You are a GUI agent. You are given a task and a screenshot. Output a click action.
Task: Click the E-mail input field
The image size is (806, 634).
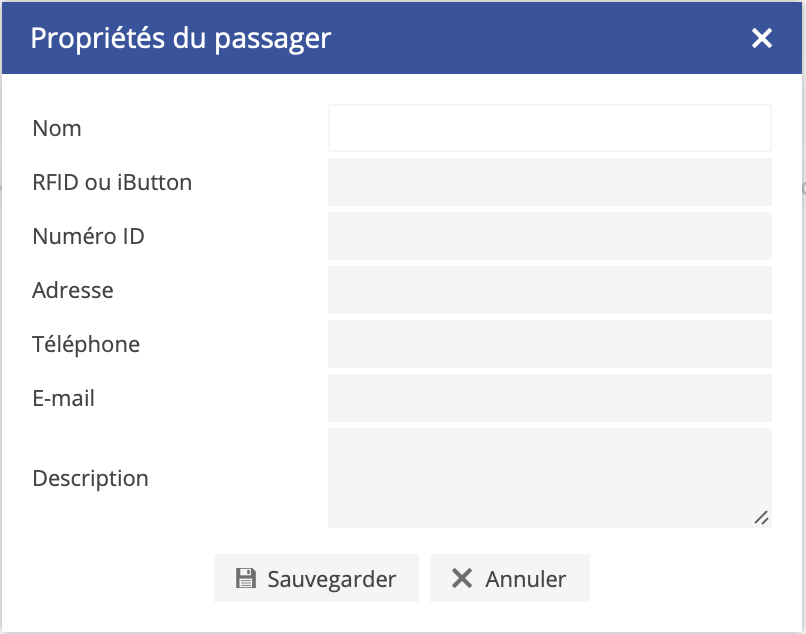[549, 398]
